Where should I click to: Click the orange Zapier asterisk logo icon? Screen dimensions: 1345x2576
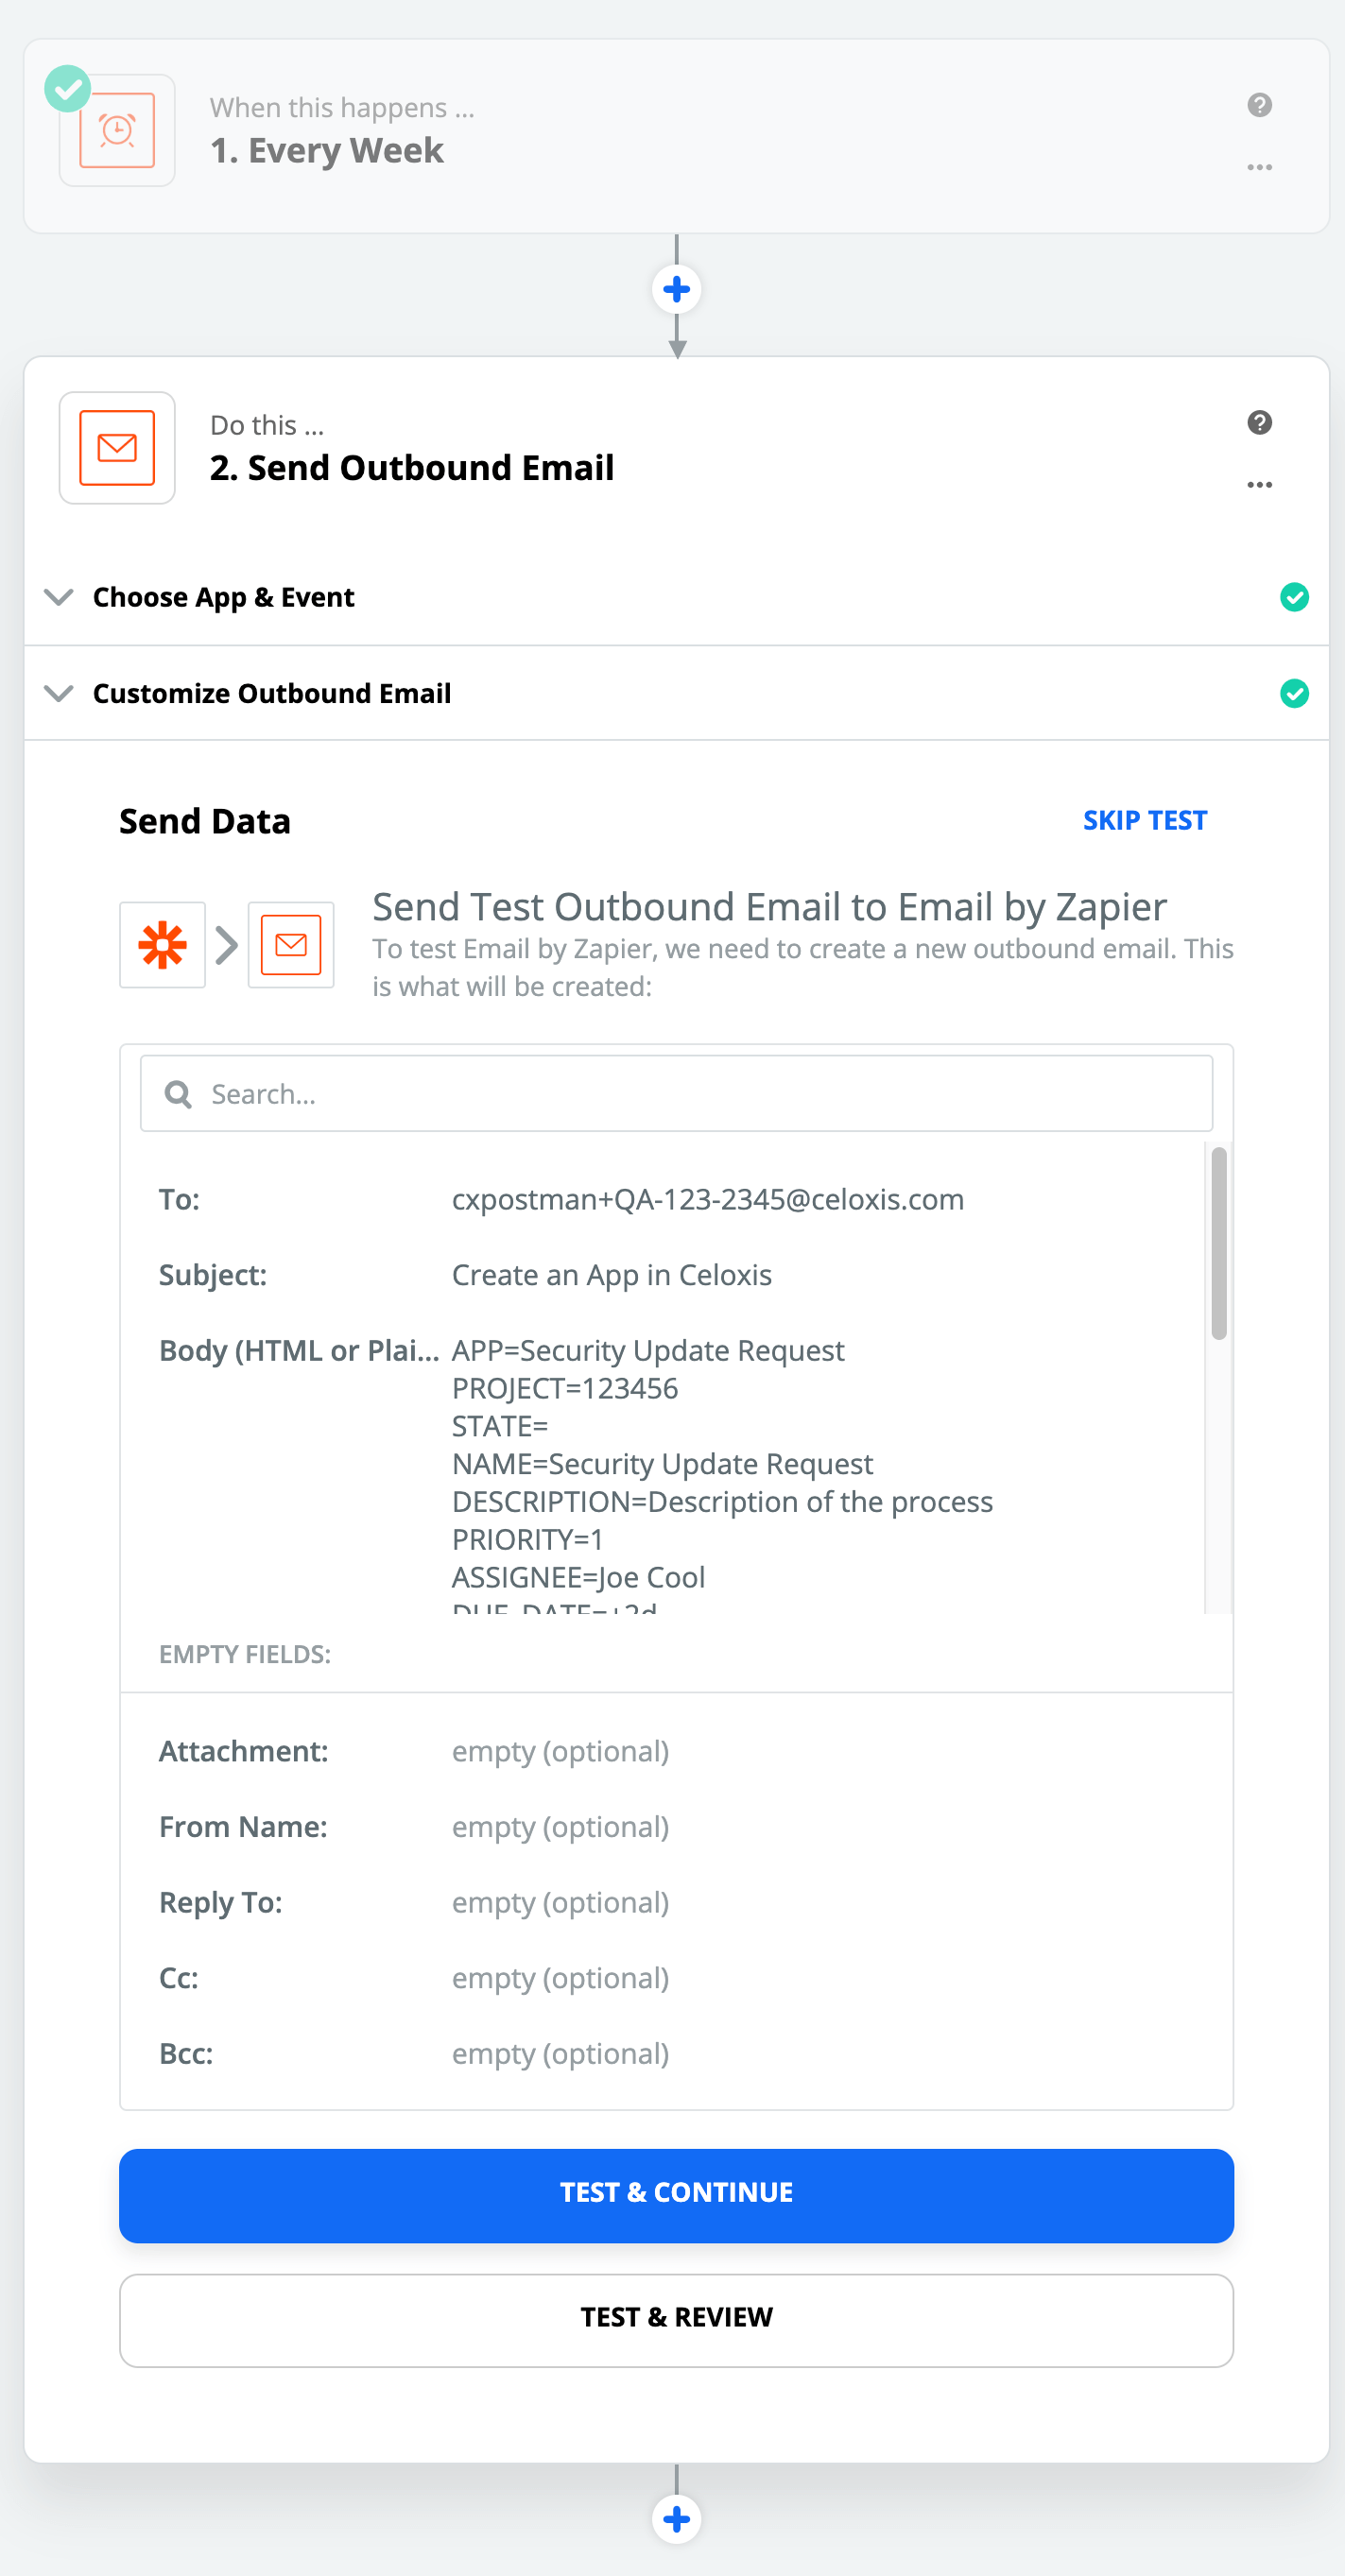[x=162, y=945]
